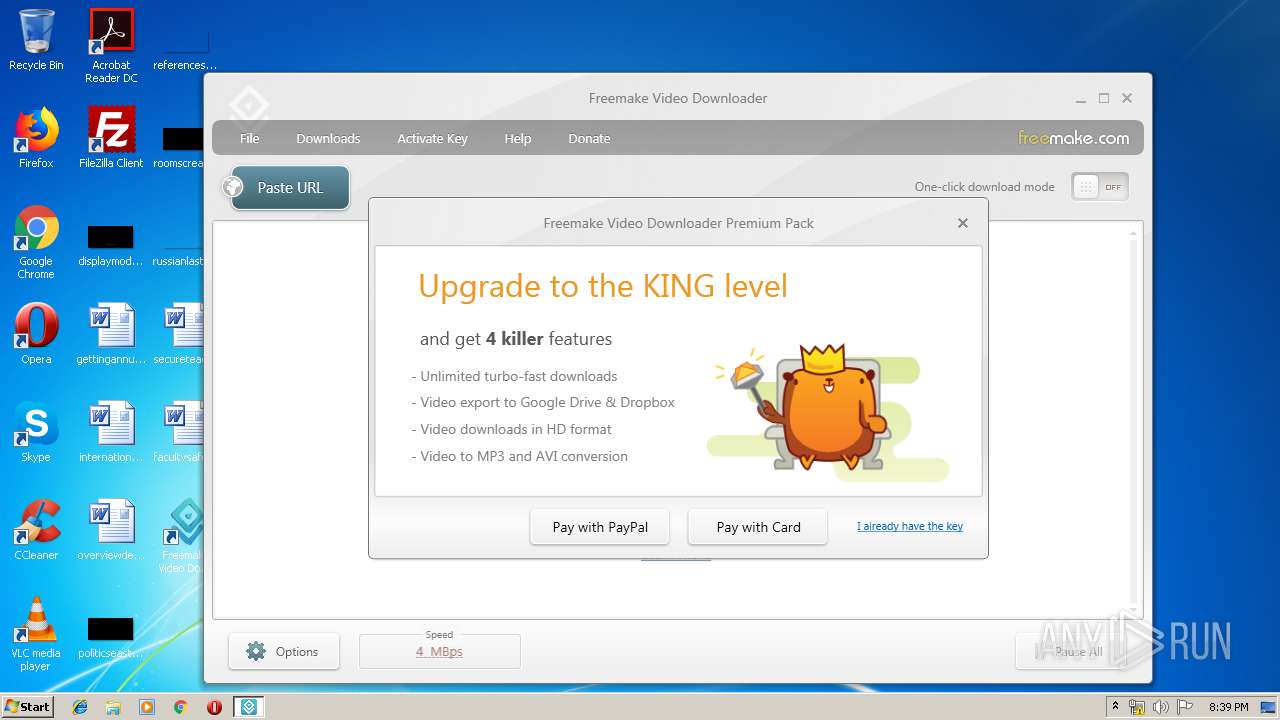1280x720 pixels.
Task: Open the Downloads menu
Action: pyautogui.click(x=328, y=138)
